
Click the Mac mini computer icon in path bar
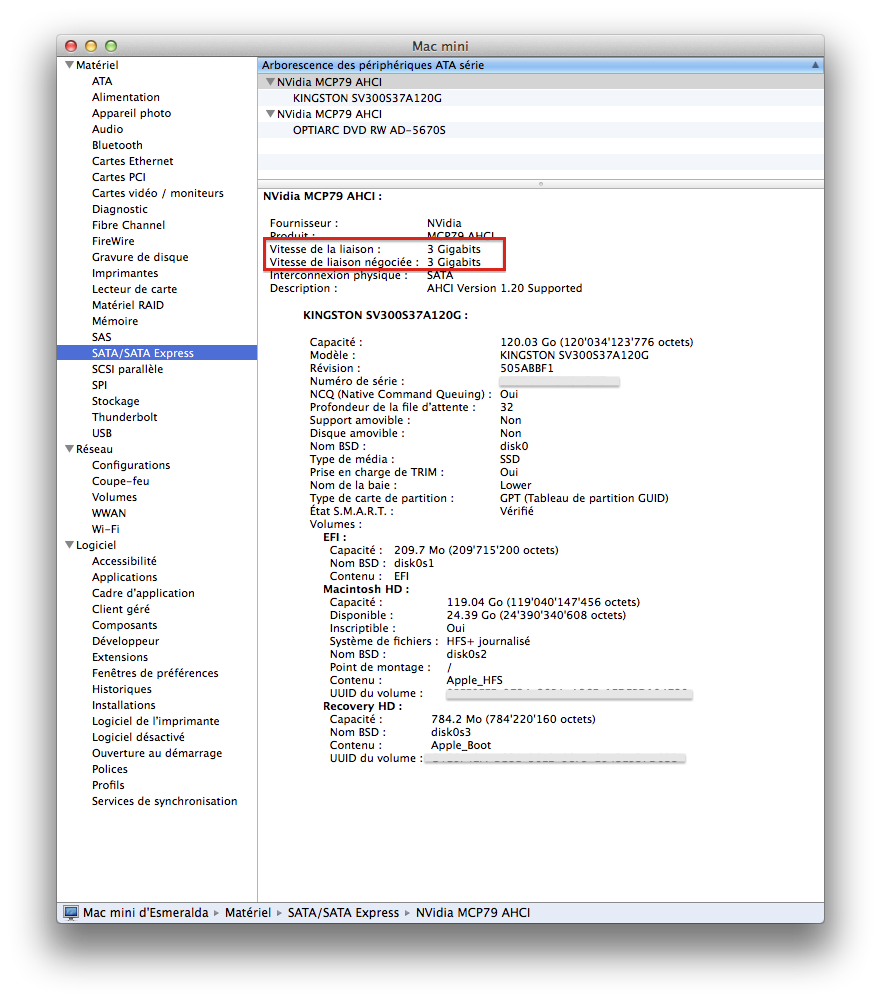(71, 912)
